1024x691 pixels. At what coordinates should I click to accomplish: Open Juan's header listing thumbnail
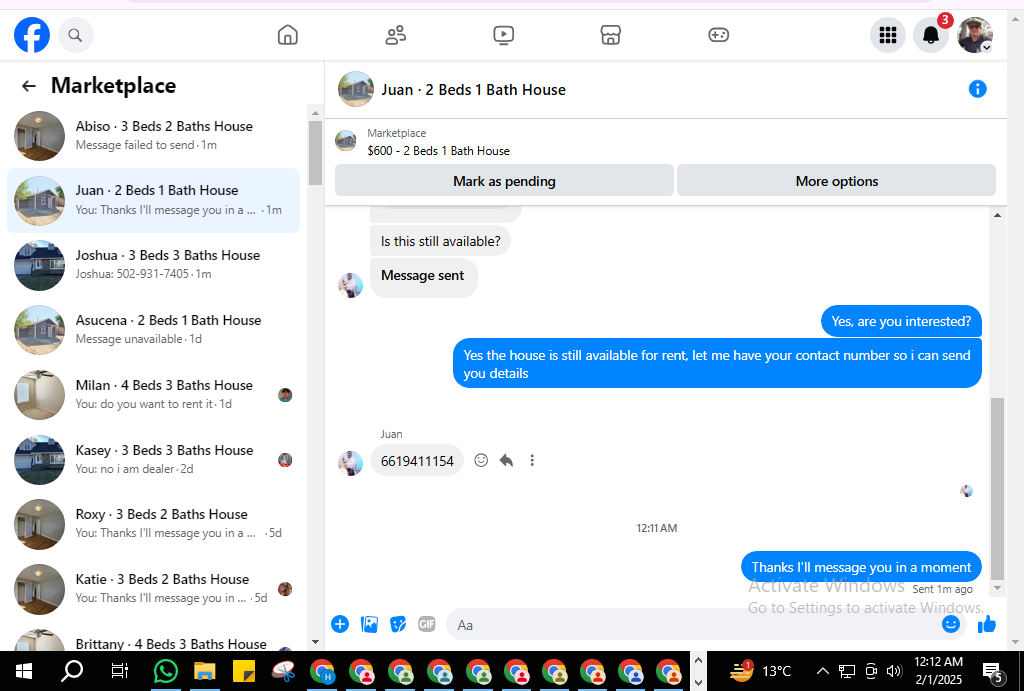356,89
